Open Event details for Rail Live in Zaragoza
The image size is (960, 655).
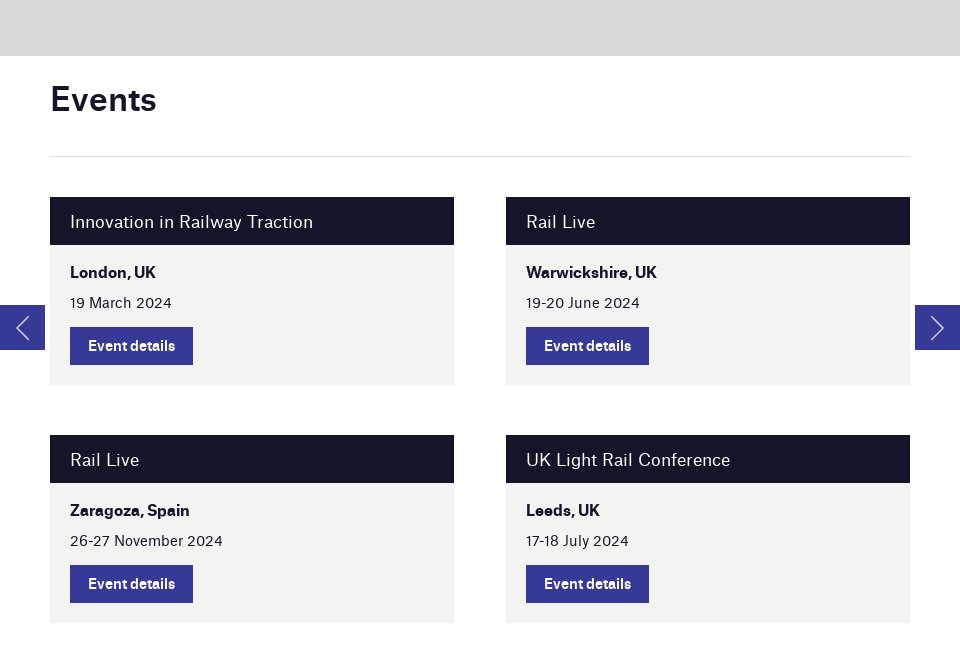131,583
